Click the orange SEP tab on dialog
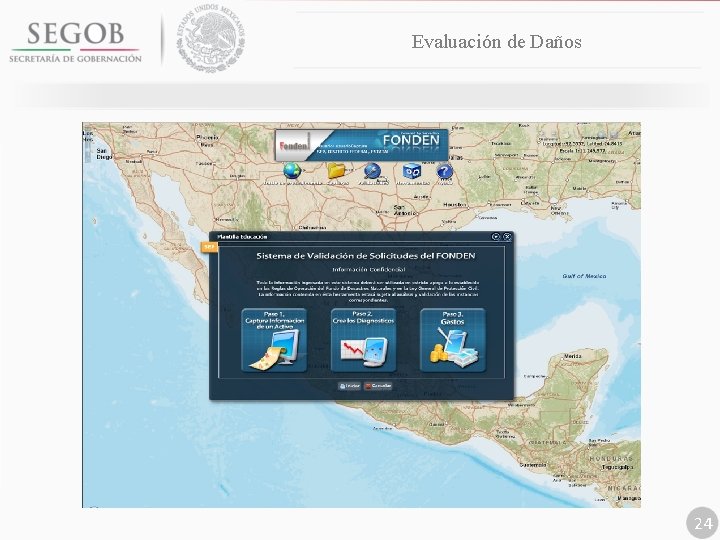This screenshot has height=540, width=720. (209, 247)
